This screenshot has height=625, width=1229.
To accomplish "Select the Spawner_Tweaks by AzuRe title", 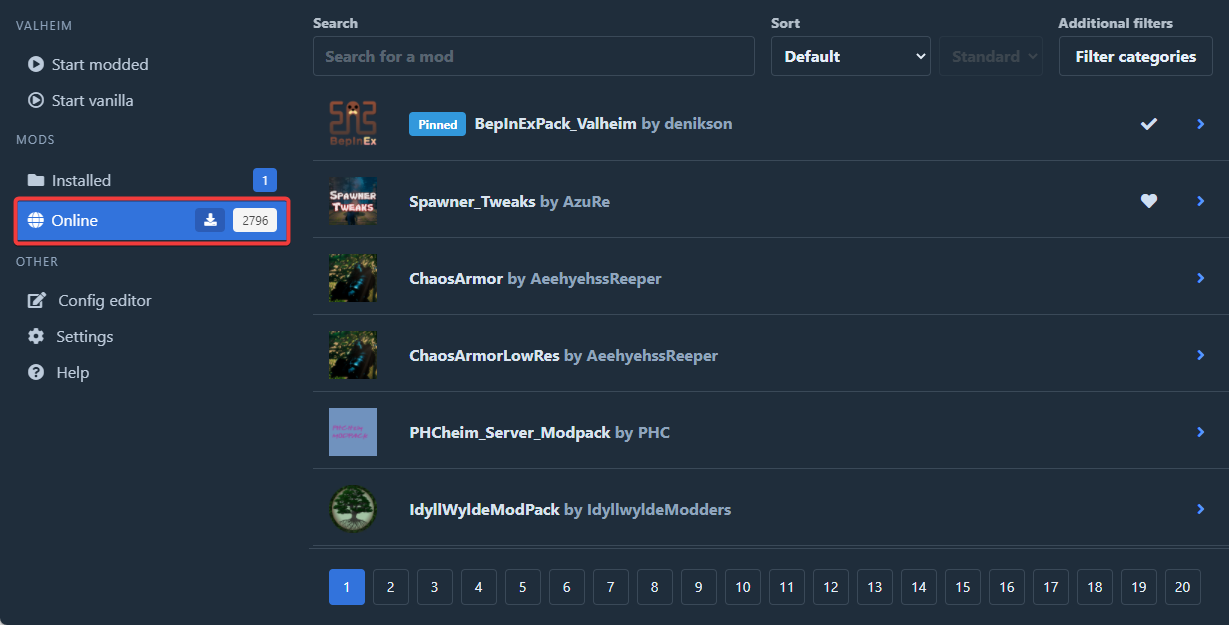I will (x=509, y=201).
